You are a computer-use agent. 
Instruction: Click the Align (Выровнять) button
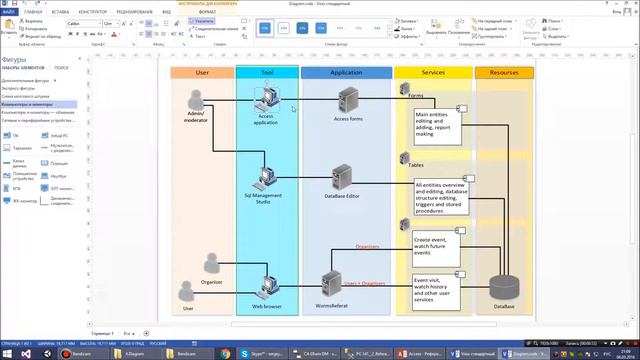(436, 28)
